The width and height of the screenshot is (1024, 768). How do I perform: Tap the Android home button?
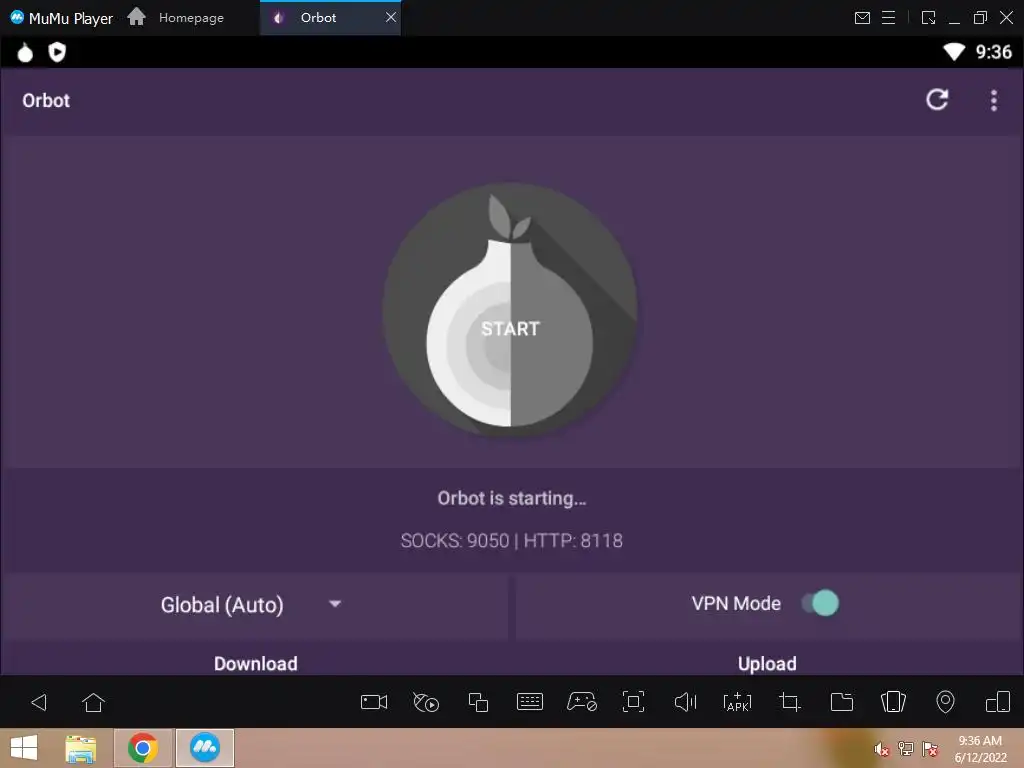93,702
